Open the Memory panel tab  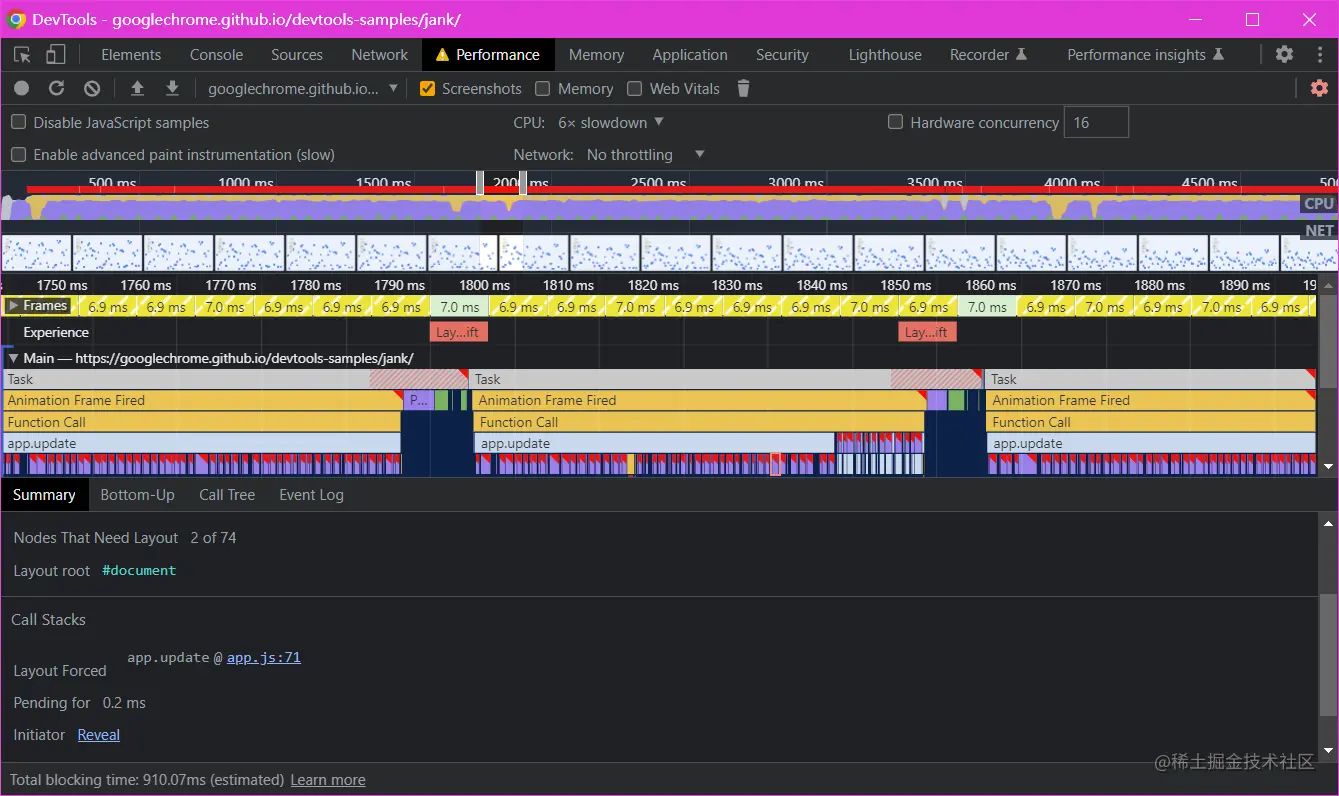tap(596, 55)
